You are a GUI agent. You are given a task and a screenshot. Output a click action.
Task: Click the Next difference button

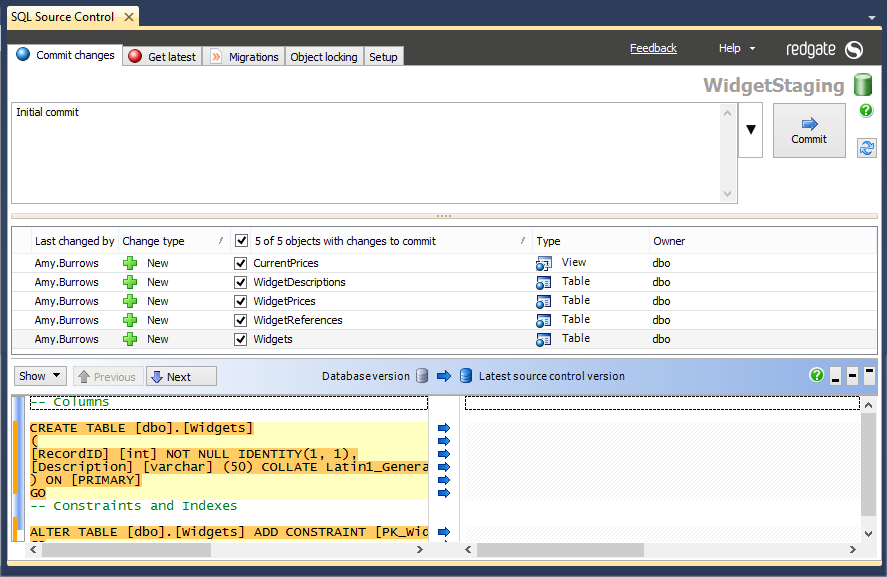[x=181, y=377]
